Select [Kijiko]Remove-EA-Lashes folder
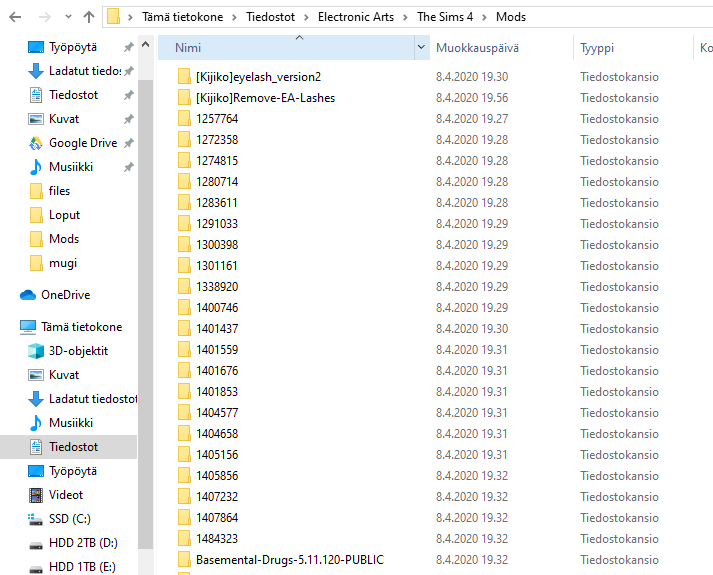 [266, 98]
